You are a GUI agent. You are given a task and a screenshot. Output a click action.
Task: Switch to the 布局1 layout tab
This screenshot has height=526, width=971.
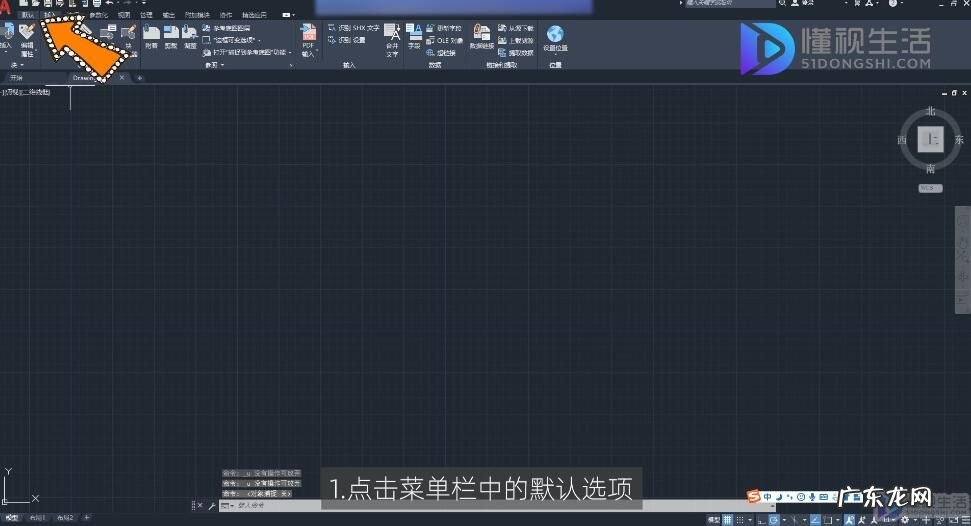[x=38, y=518]
